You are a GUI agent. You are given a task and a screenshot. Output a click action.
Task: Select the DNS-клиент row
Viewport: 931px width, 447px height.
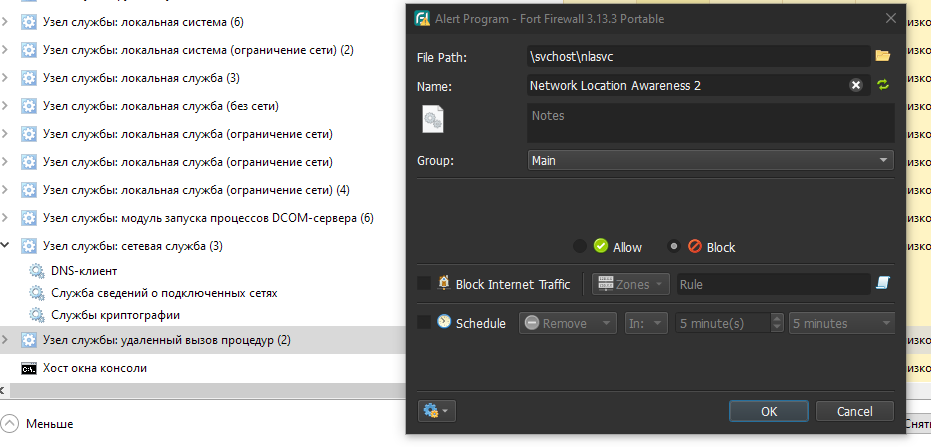pyautogui.click(x=202, y=271)
